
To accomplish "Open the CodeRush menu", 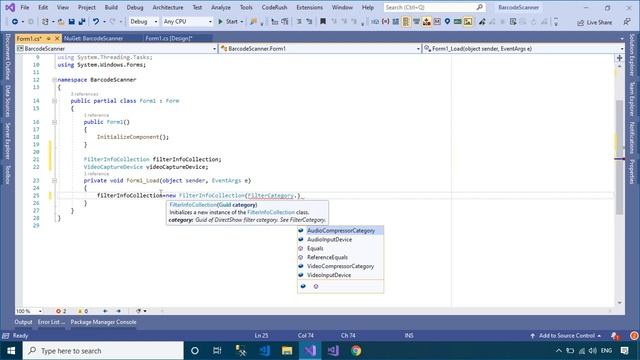I will [274, 7].
